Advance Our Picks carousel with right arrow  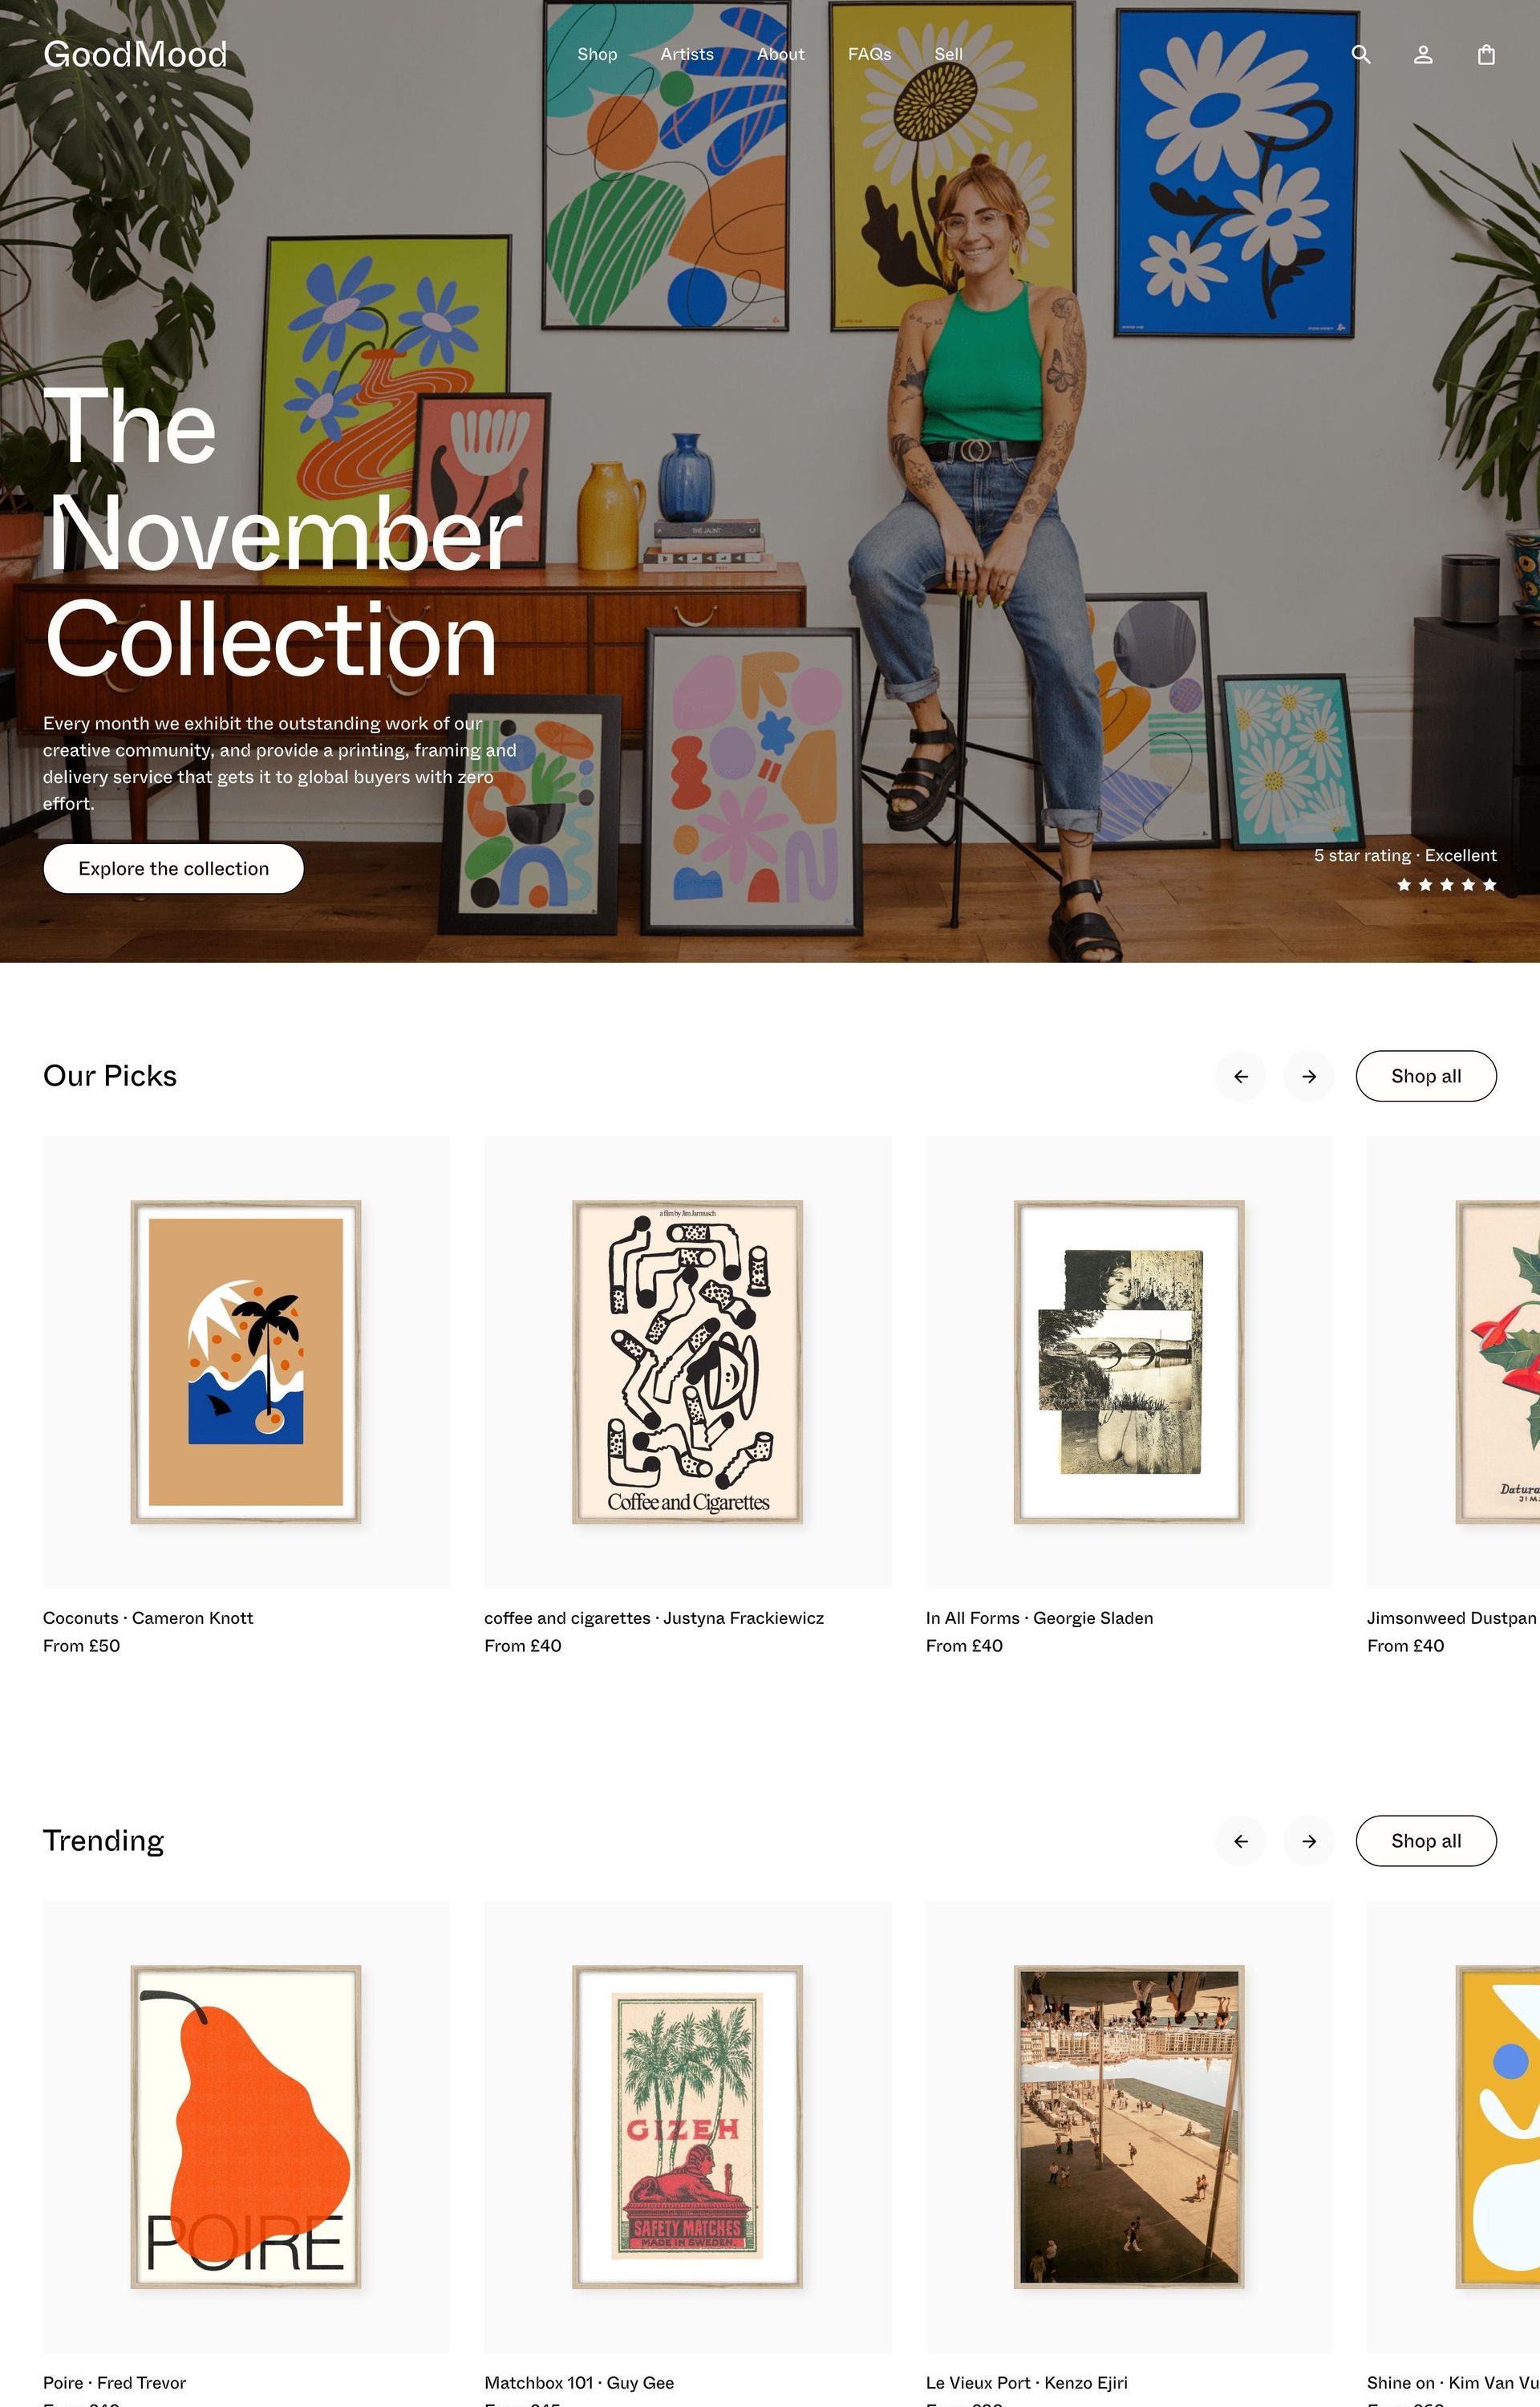(x=1309, y=1076)
